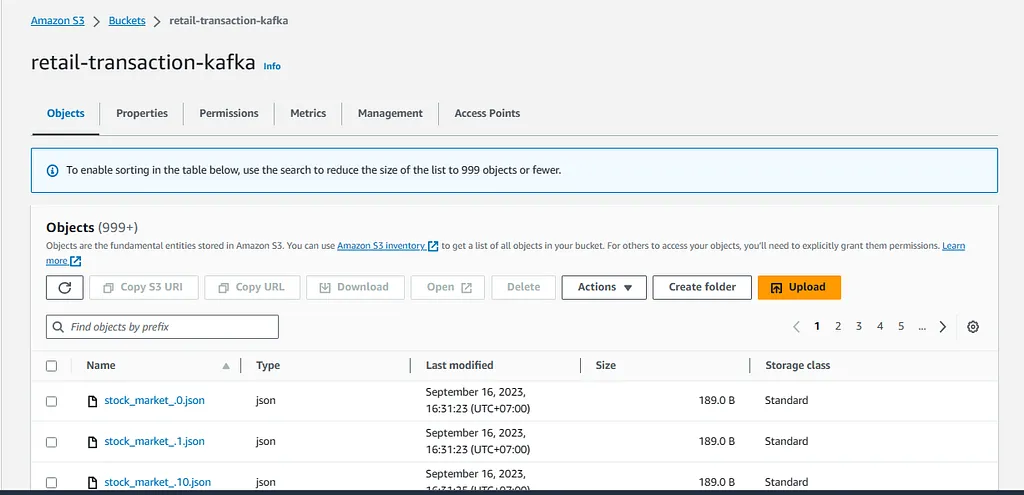Select the stock_market_.0.json checkbox

coord(52,402)
